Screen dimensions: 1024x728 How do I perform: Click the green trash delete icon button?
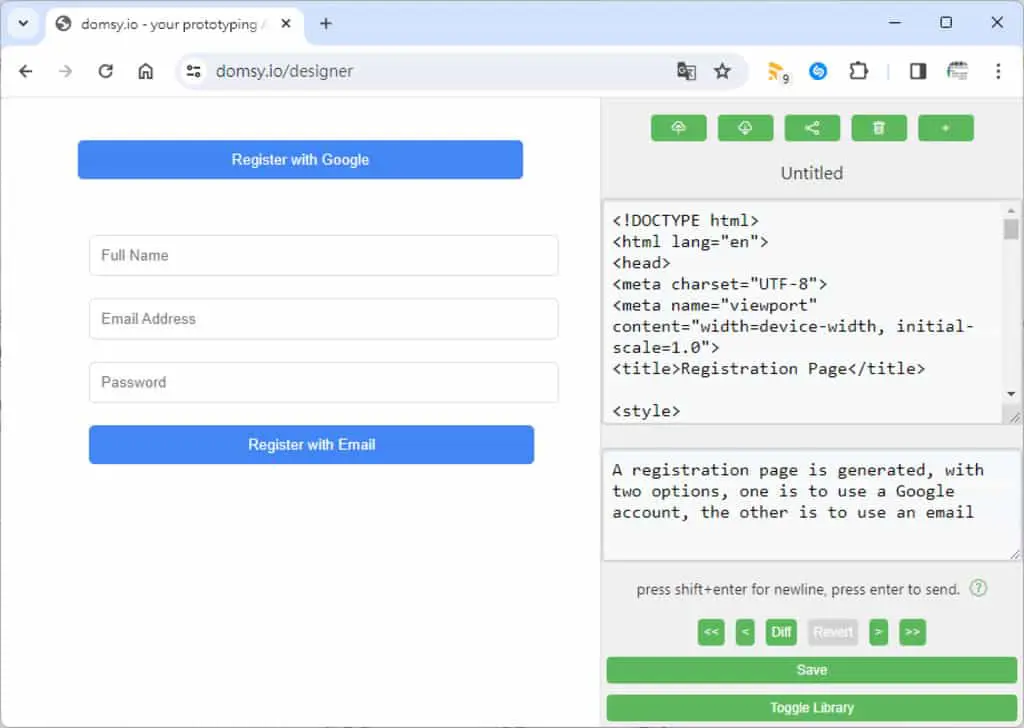pyautogui.click(x=879, y=128)
